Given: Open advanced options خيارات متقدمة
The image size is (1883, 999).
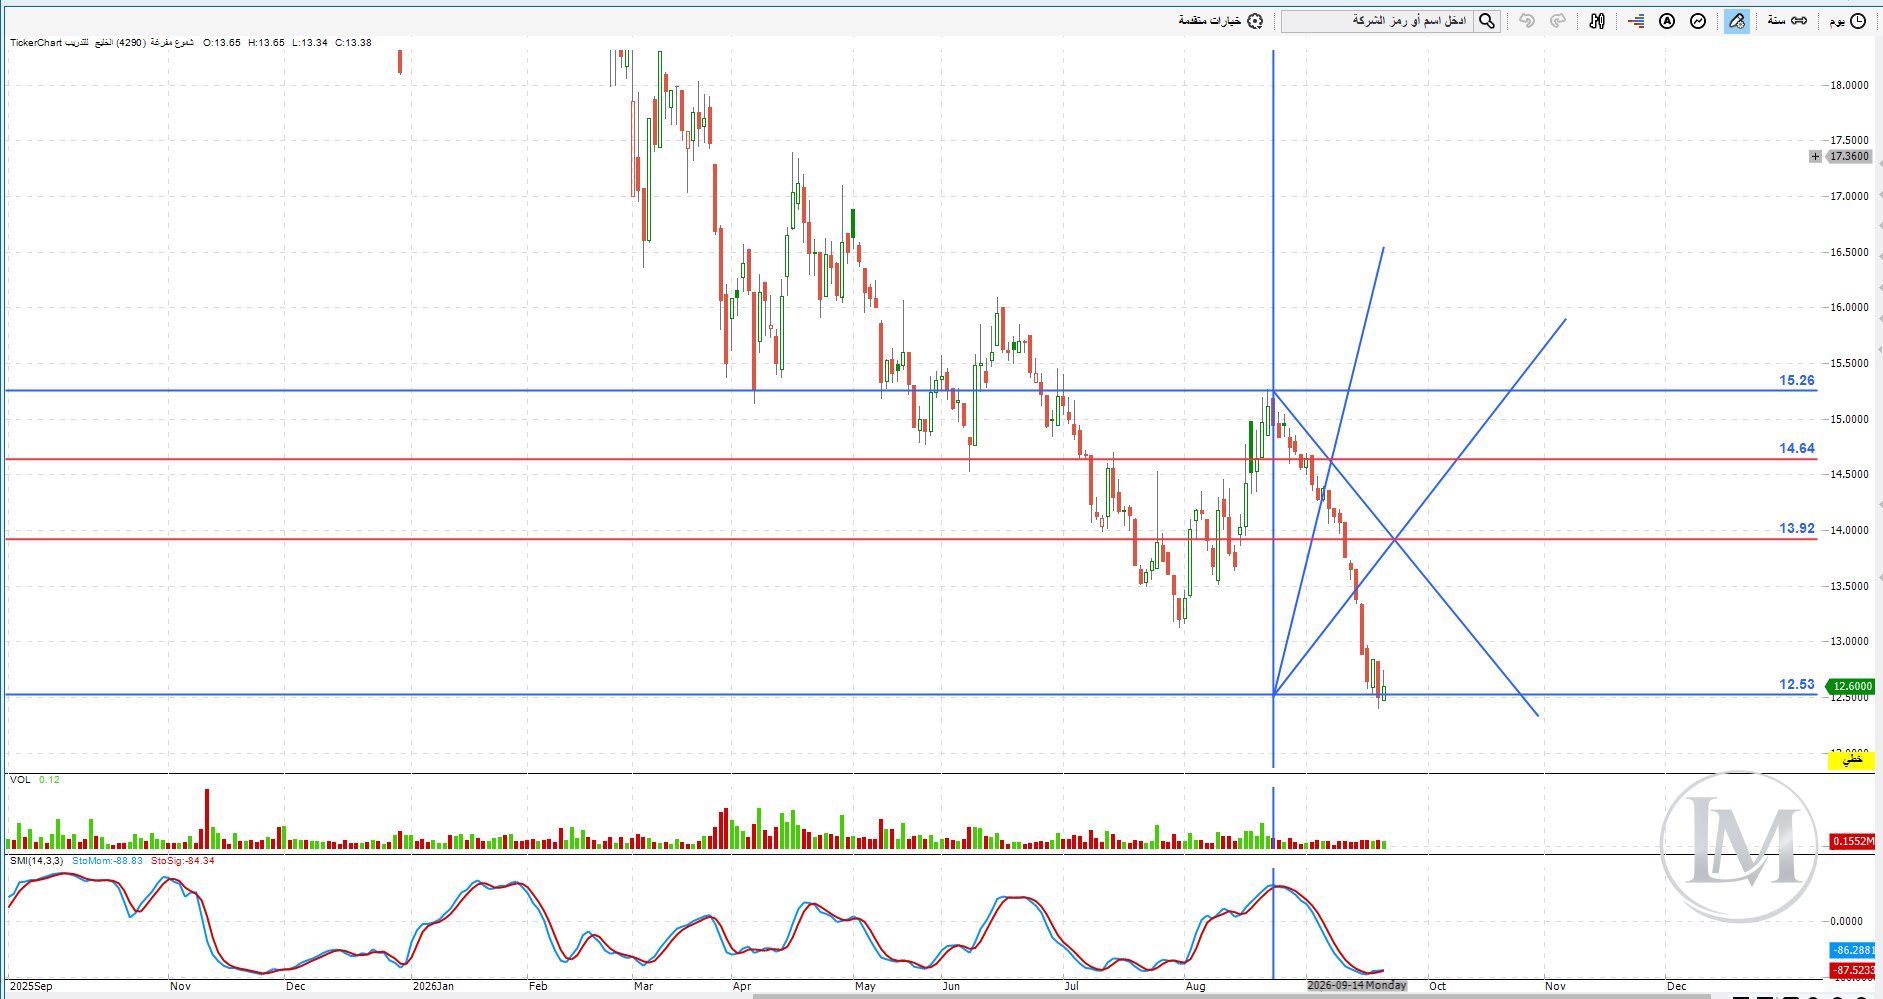Looking at the screenshot, I should tap(1221, 21).
